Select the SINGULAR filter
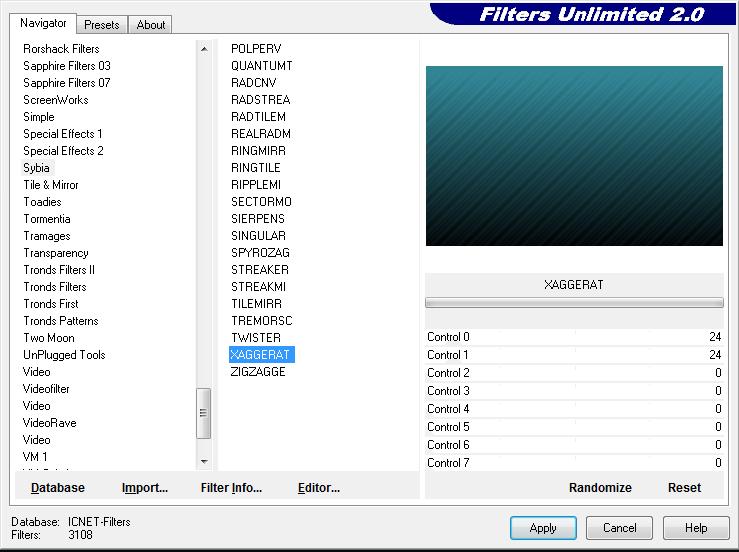Viewport: 739px width, 552px height. (258, 235)
